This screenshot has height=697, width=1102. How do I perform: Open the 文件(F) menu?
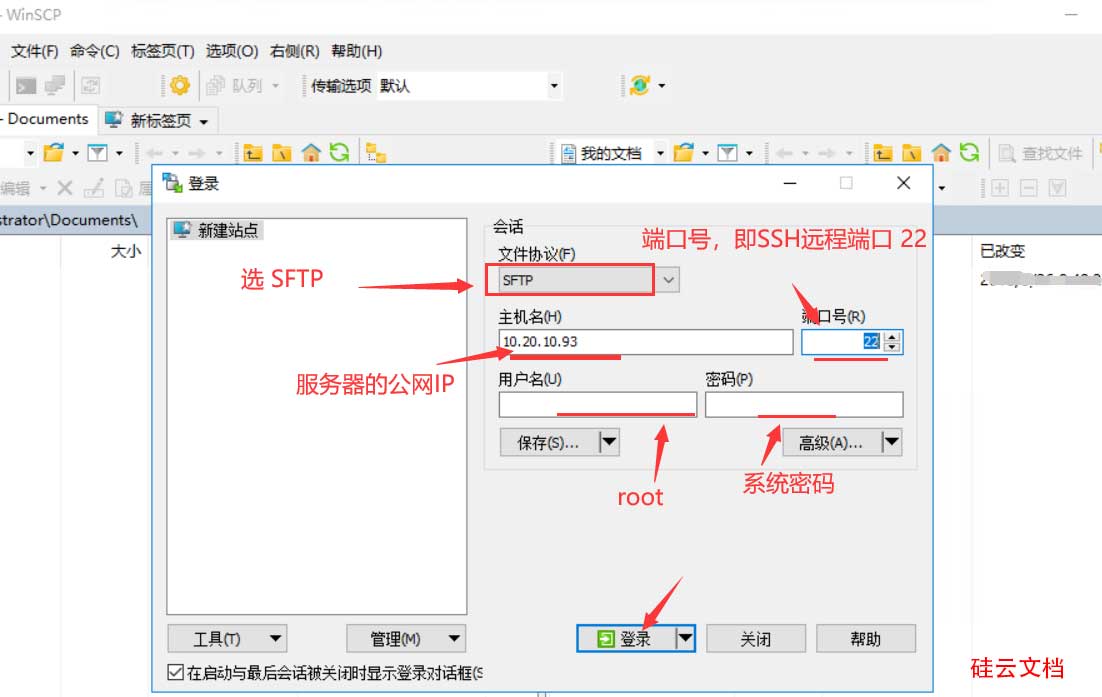(x=35, y=51)
